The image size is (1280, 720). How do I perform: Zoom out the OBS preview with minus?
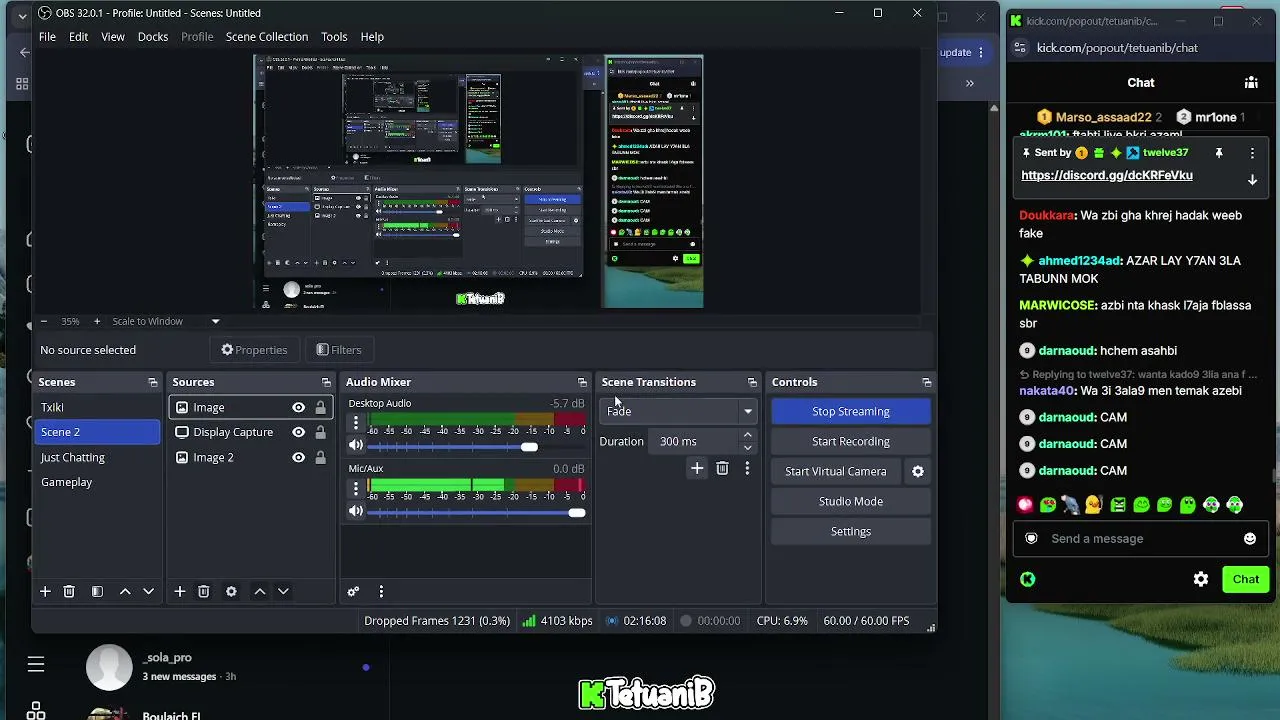coord(44,321)
